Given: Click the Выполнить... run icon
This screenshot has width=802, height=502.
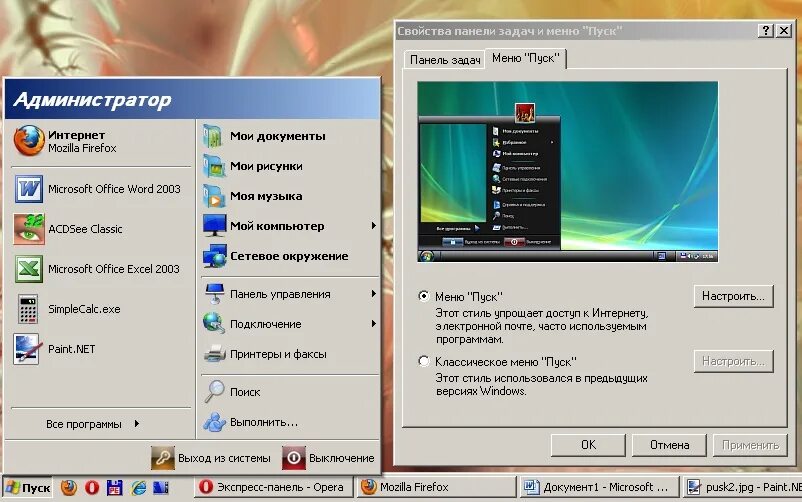Looking at the screenshot, I should [x=214, y=422].
